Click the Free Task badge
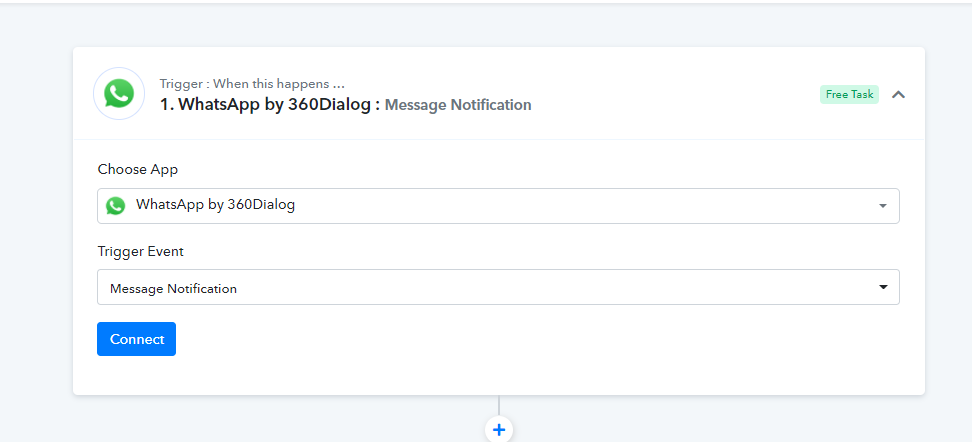 (849, 94)
